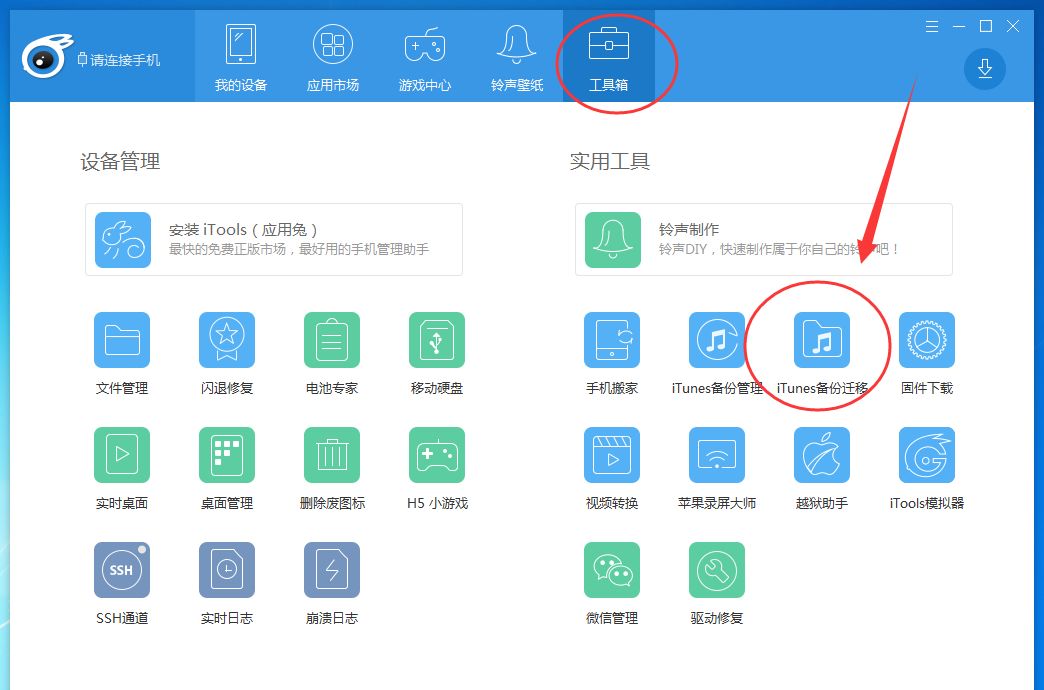Screen dimensions: 1044x690
Task: Open the download manager arrow button
Action: pos(984,68)
